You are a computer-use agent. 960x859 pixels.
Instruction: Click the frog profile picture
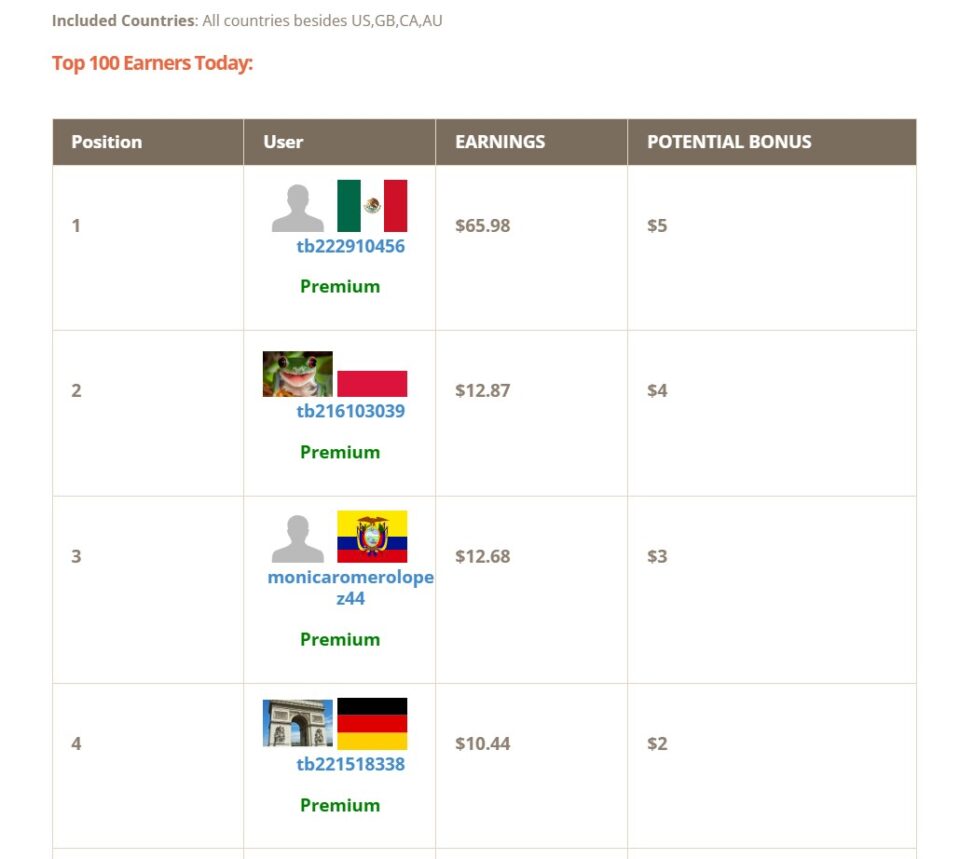[x=298, y=374]
